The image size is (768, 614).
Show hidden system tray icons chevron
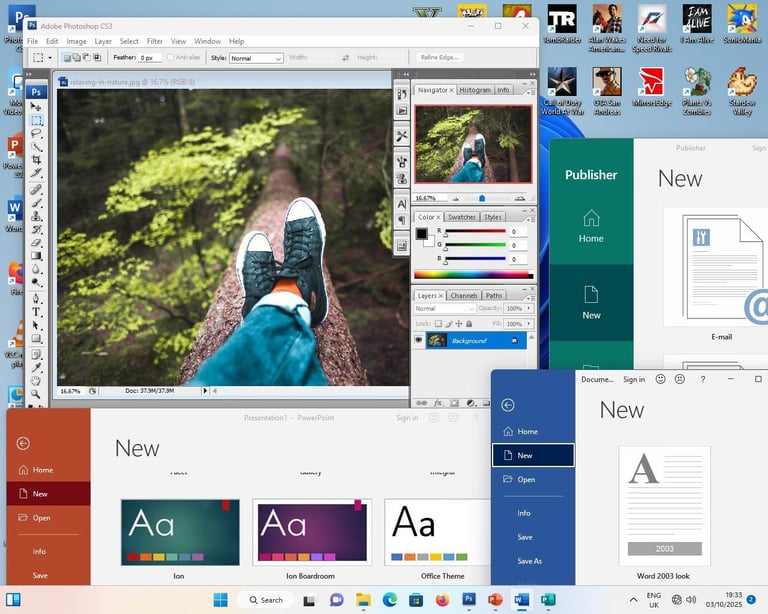tap(633, 599)
